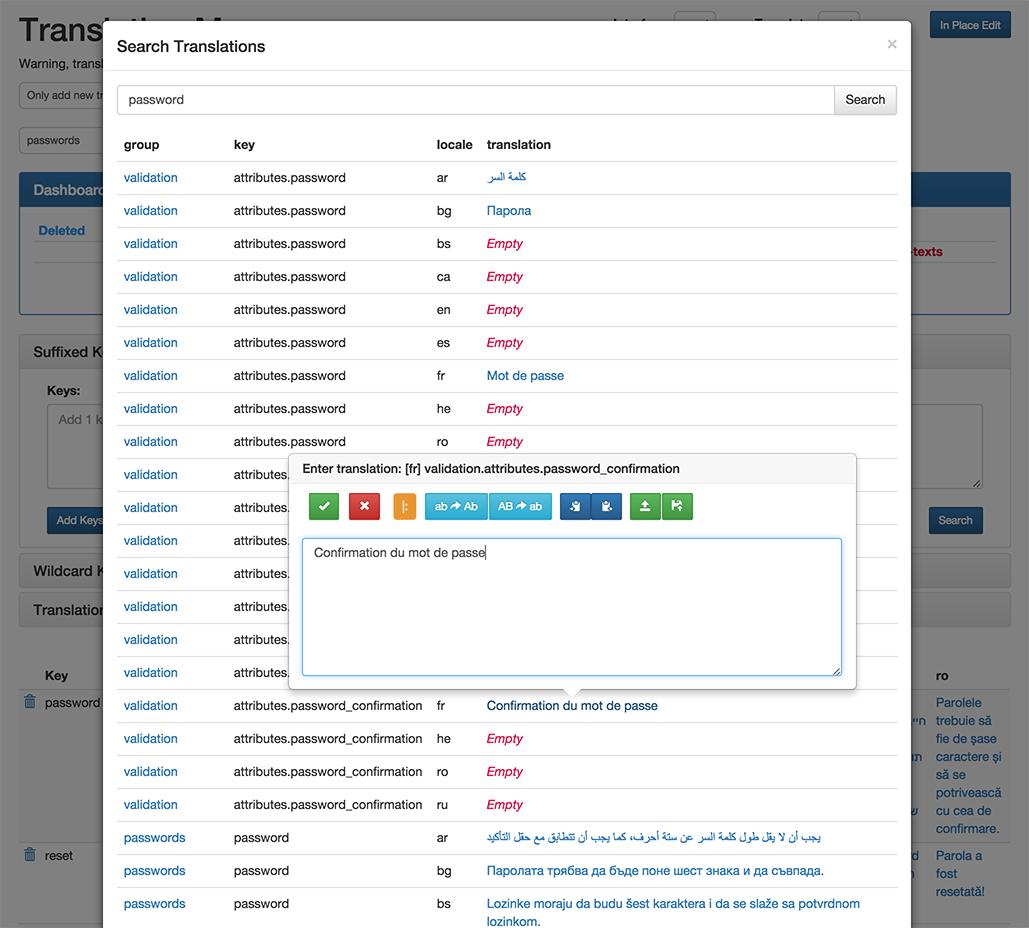
Task: Edit Empty translation for attributes.password ca
Action: [505, 277]
